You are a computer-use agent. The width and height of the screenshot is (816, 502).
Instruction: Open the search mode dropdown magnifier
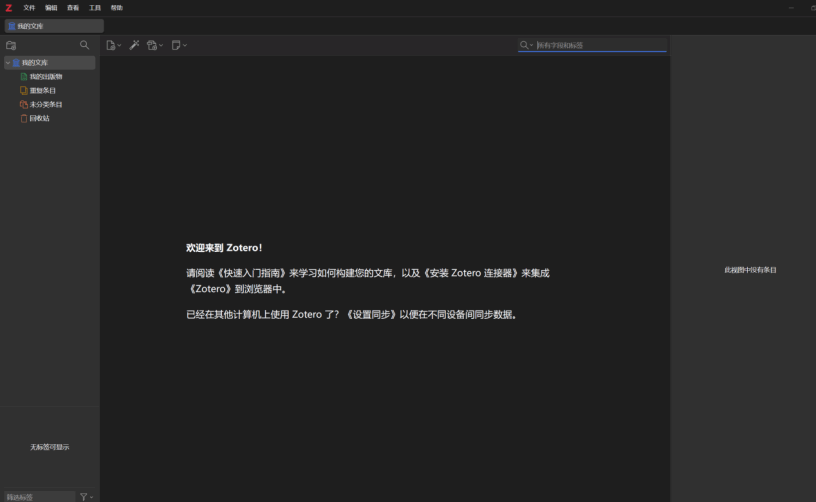click(526, 45)
